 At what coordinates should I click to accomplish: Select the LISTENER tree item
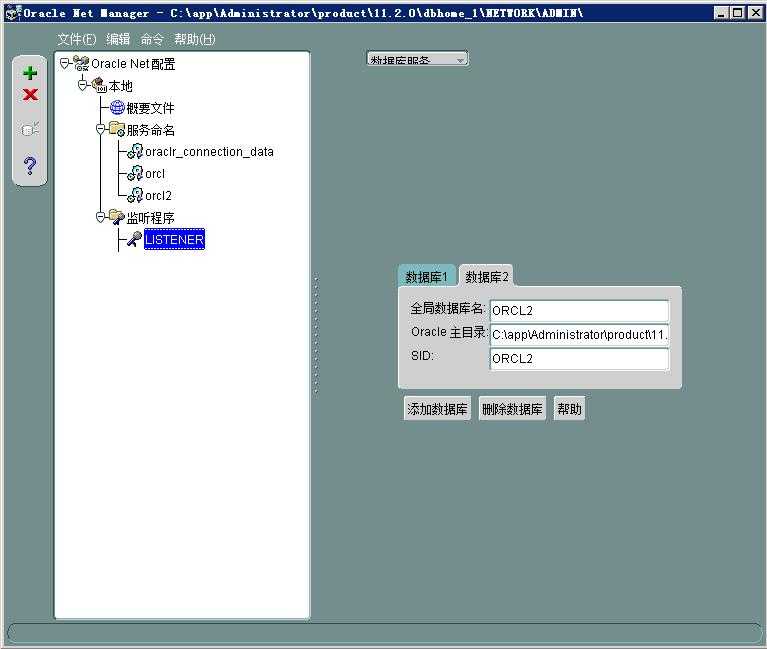(174, 239)
